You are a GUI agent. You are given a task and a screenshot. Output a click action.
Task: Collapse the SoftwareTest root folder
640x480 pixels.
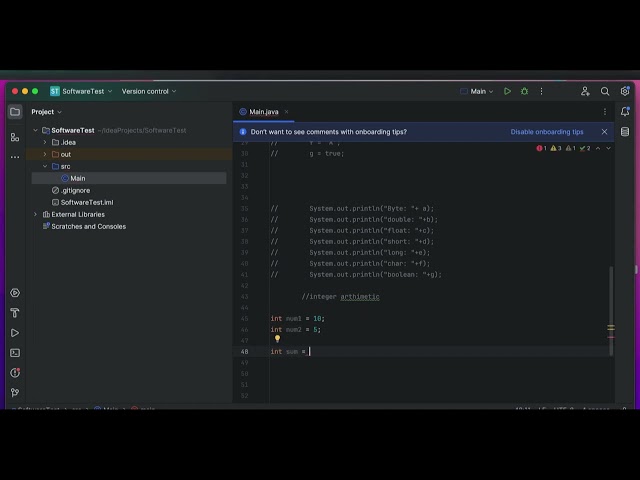click(x=36, y=131)
